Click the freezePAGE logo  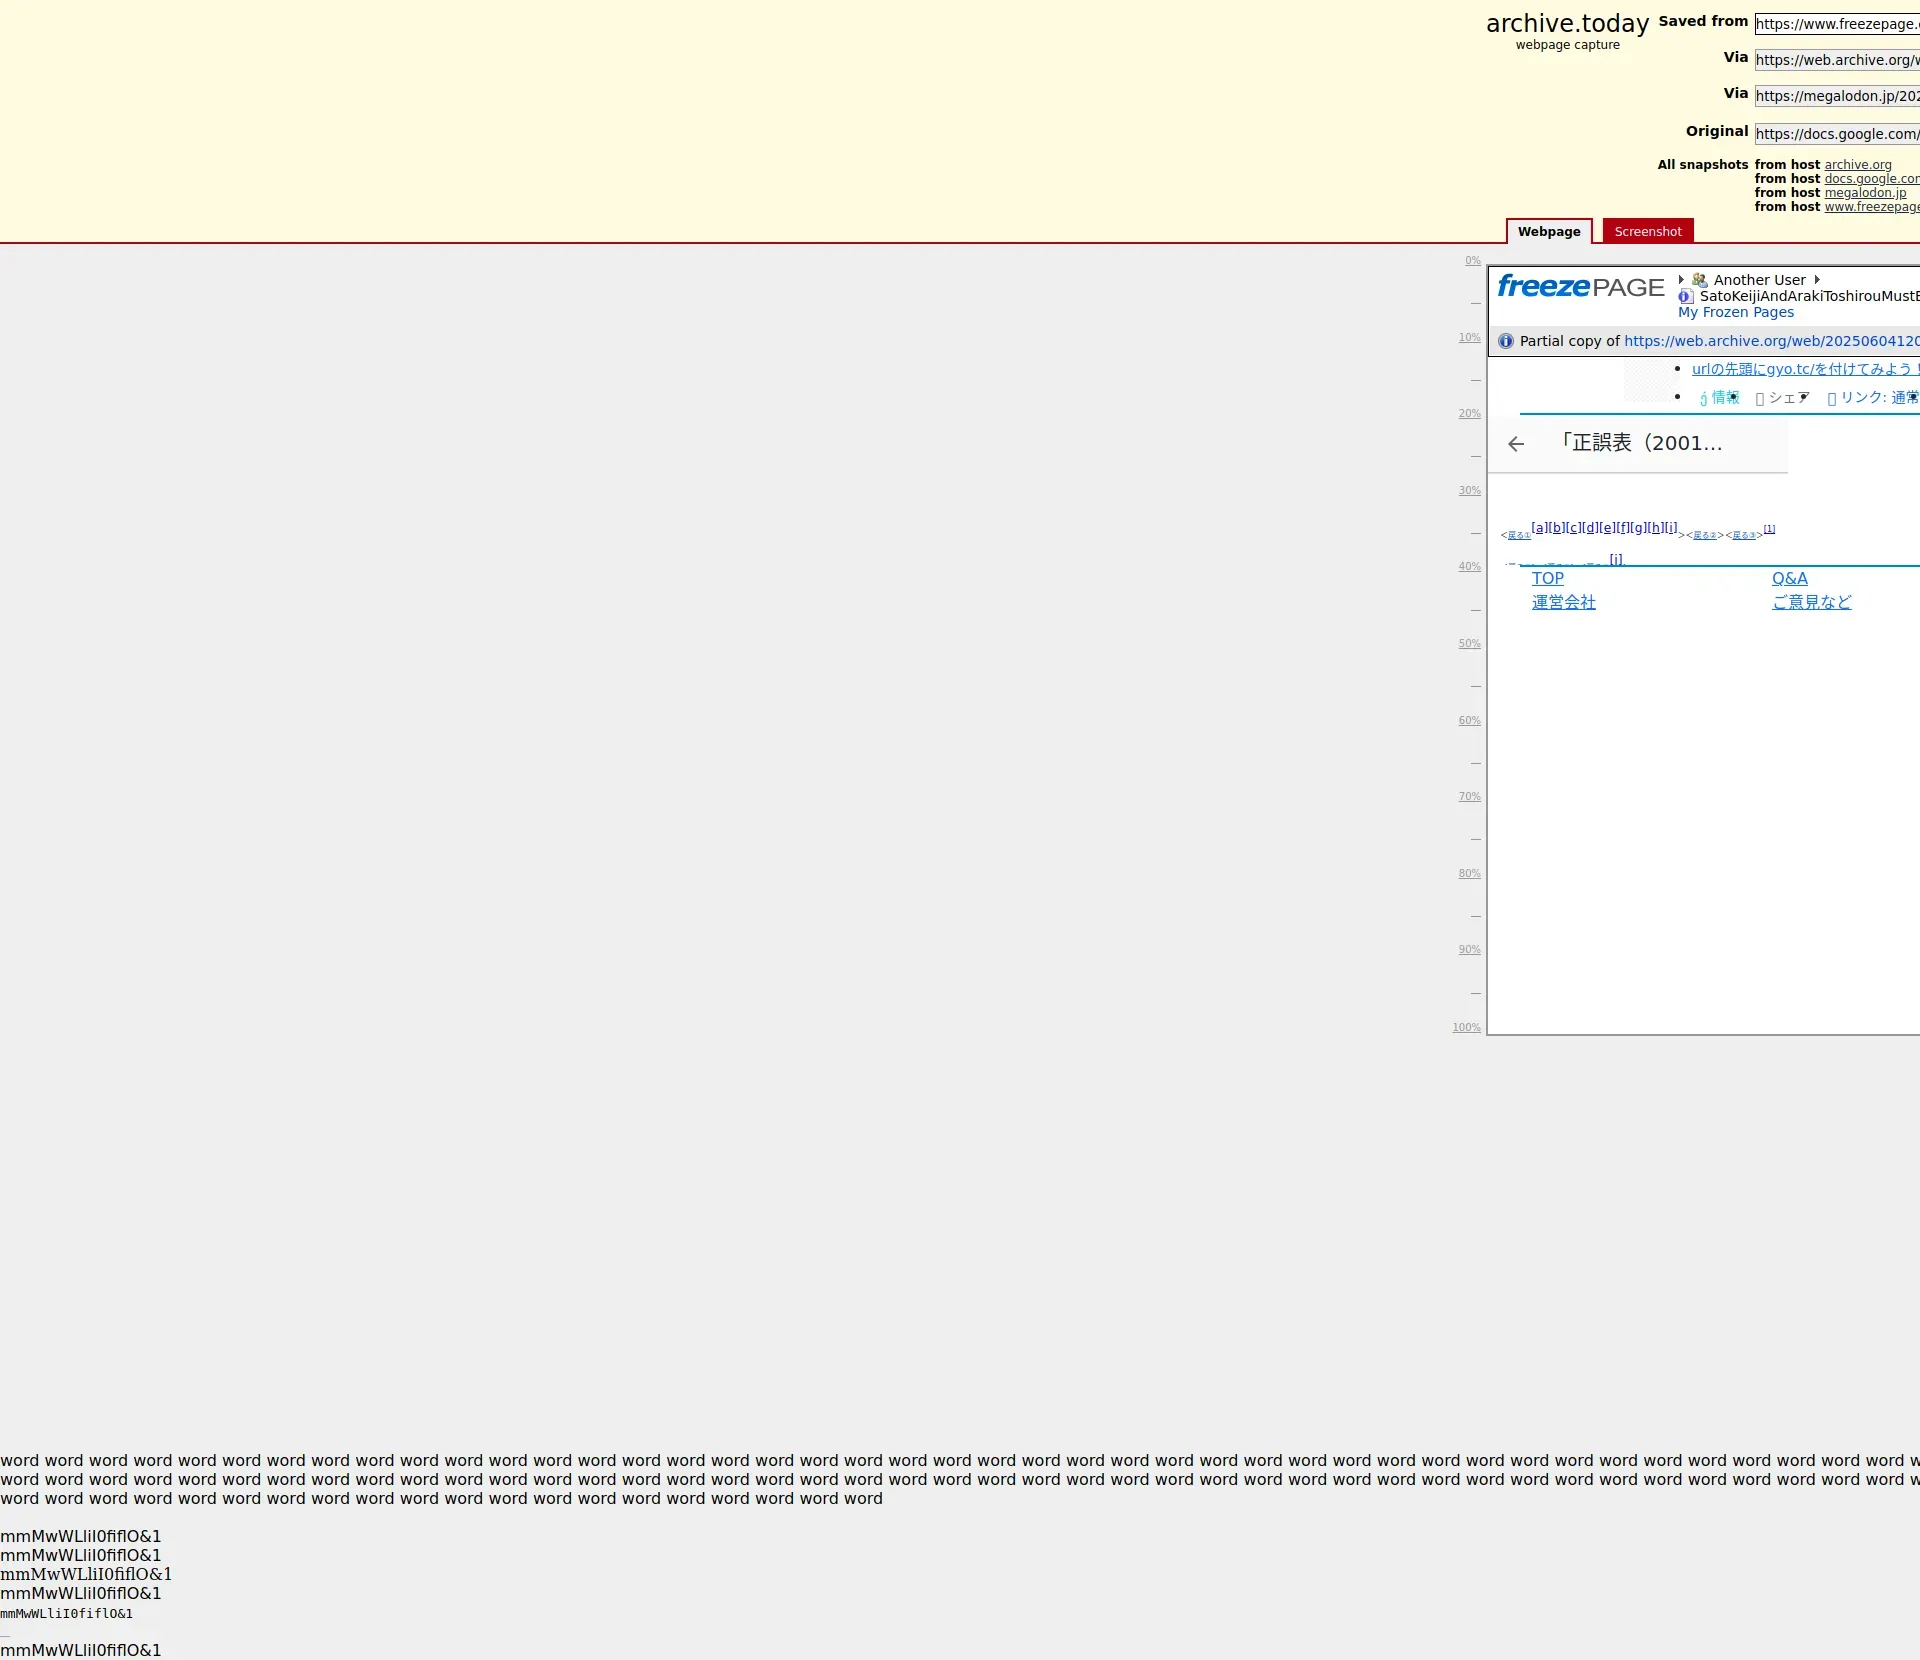(1580, 287)
